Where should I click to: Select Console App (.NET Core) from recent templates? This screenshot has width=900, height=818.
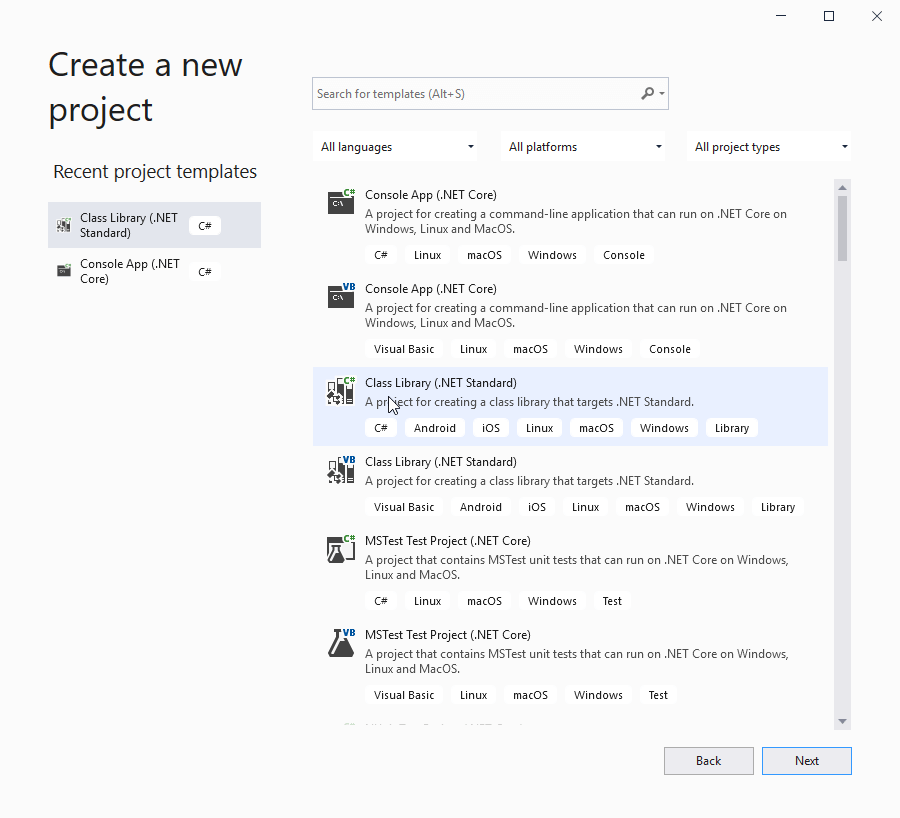pyautogui.click(x=130, y=271)
